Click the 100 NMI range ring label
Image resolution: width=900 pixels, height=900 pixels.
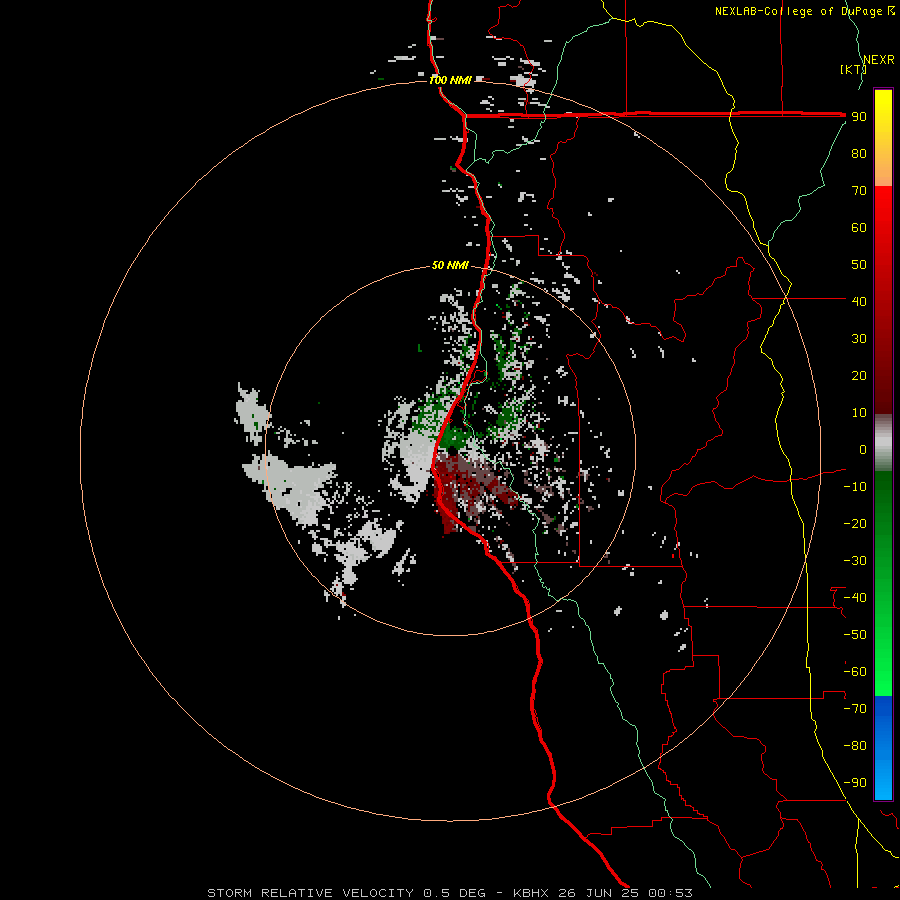(x=451, y=80)
